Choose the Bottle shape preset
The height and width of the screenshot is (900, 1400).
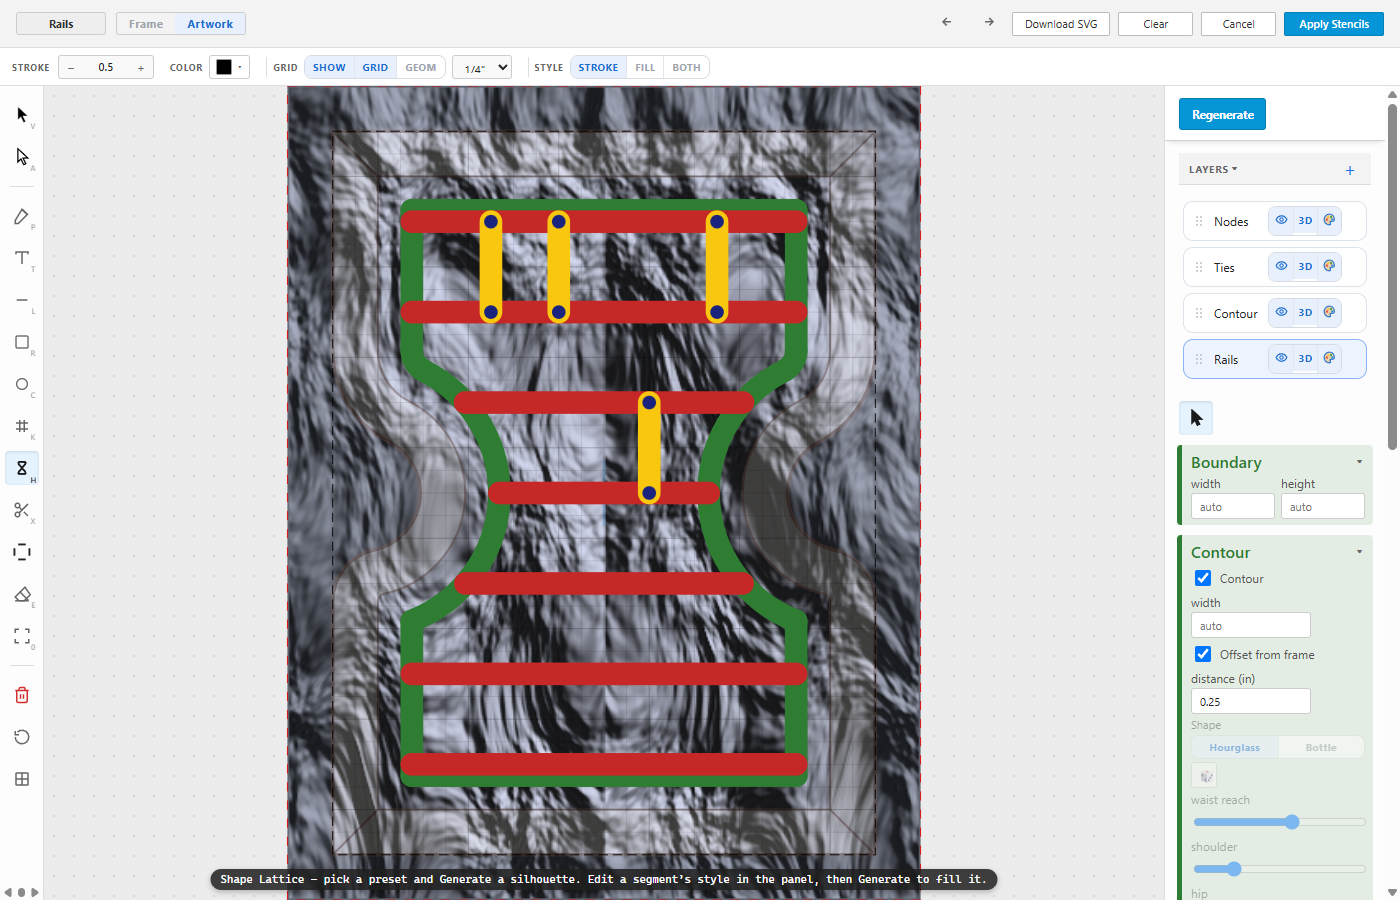1321,747
